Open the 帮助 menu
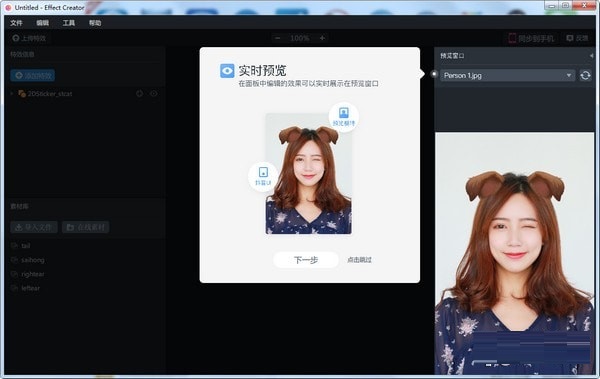Screen dimensions: 600x379 (95, 23)
